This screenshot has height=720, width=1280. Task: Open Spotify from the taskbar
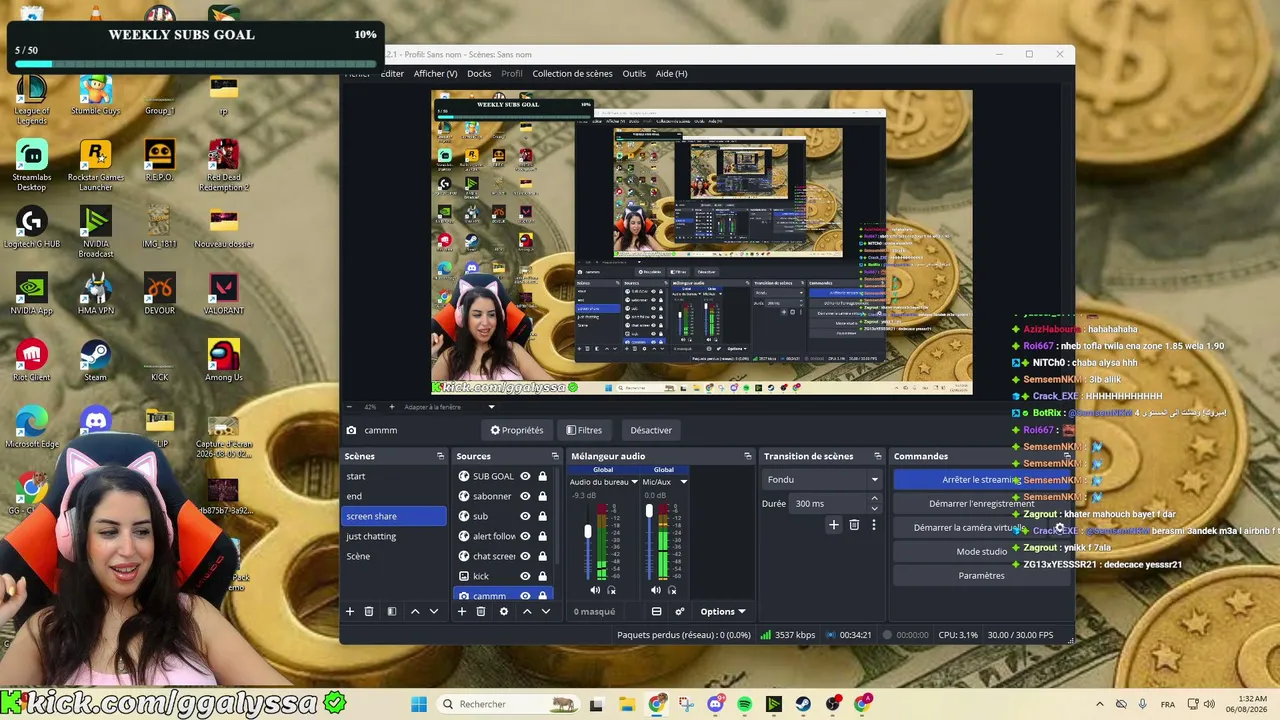point(744,704)
